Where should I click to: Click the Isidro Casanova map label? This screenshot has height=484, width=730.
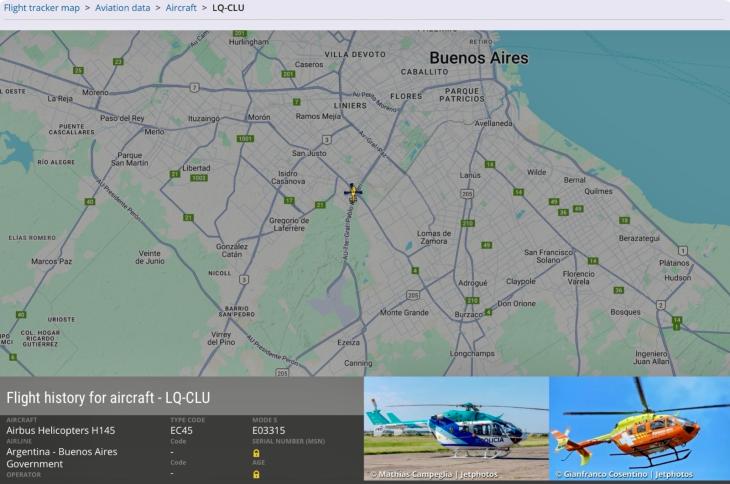coord(288,177)
